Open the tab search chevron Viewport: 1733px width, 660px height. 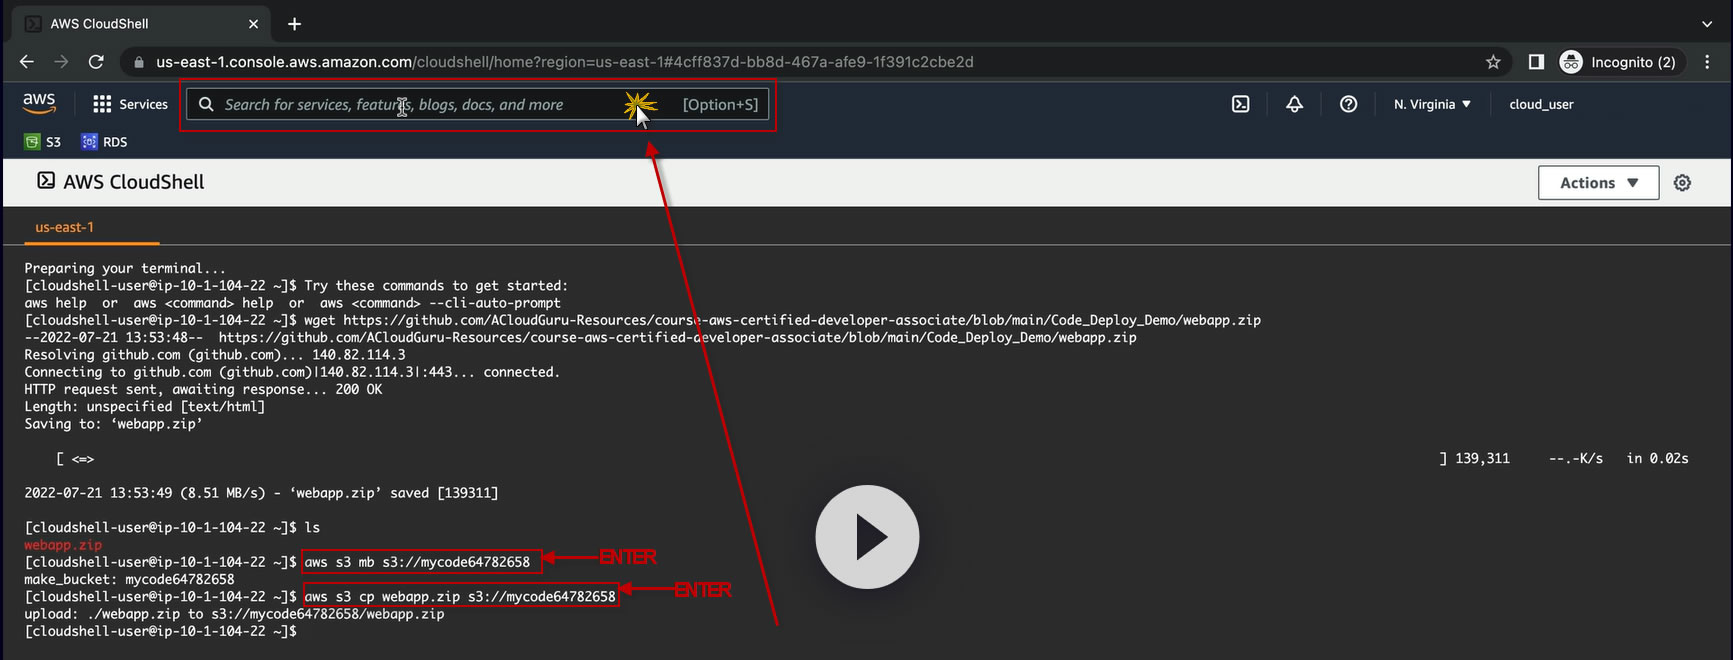pyautogui.click(x=1706, y=24)
